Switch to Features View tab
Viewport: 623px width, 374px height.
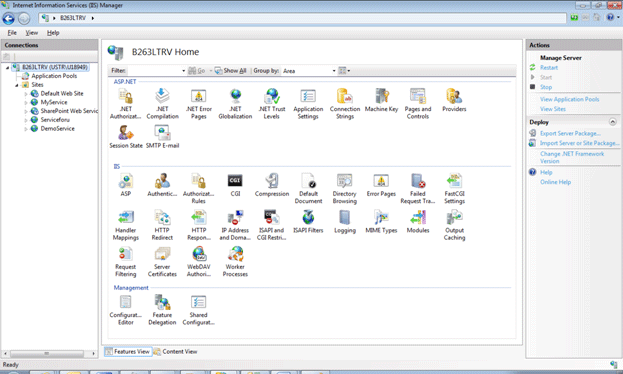point(128,351)
